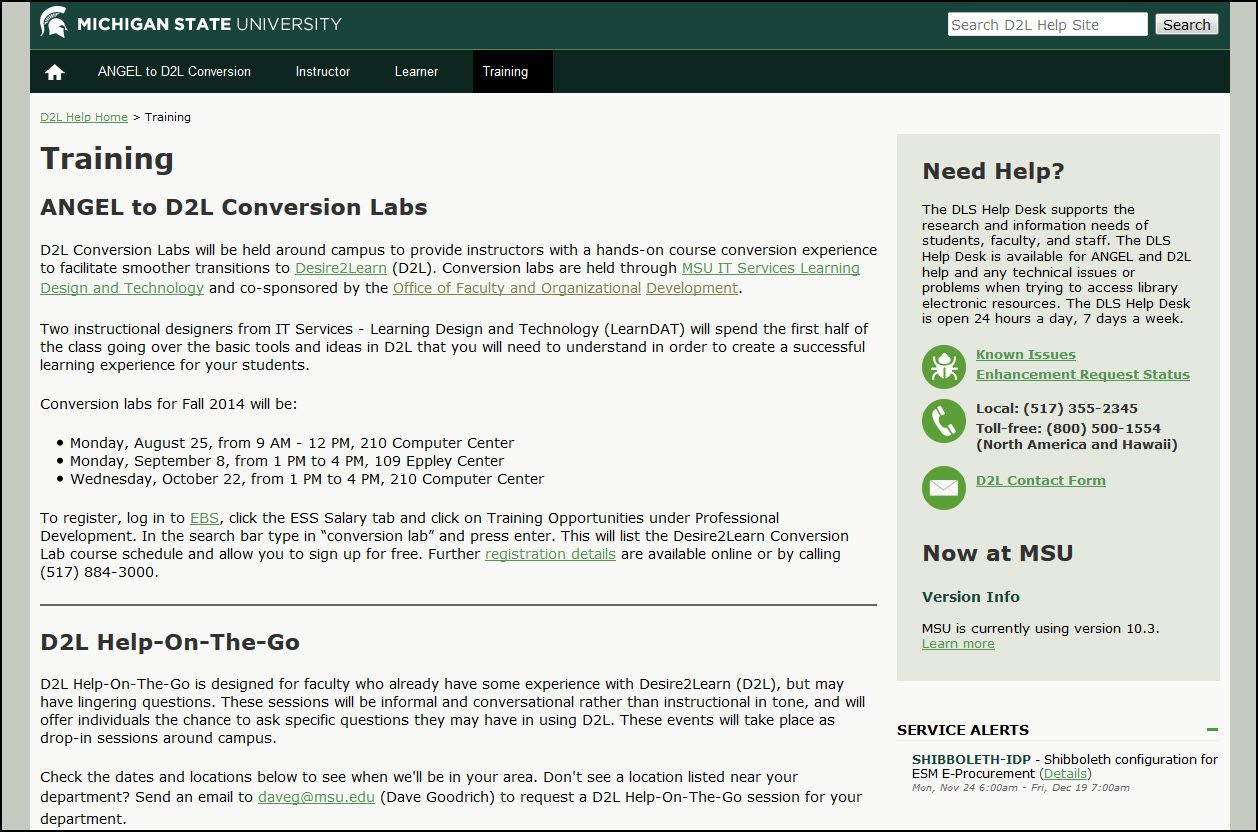Screen dimensions: 1258x832
Task: Click the bug icon next to Known Issues
Action: click(943, 367)
